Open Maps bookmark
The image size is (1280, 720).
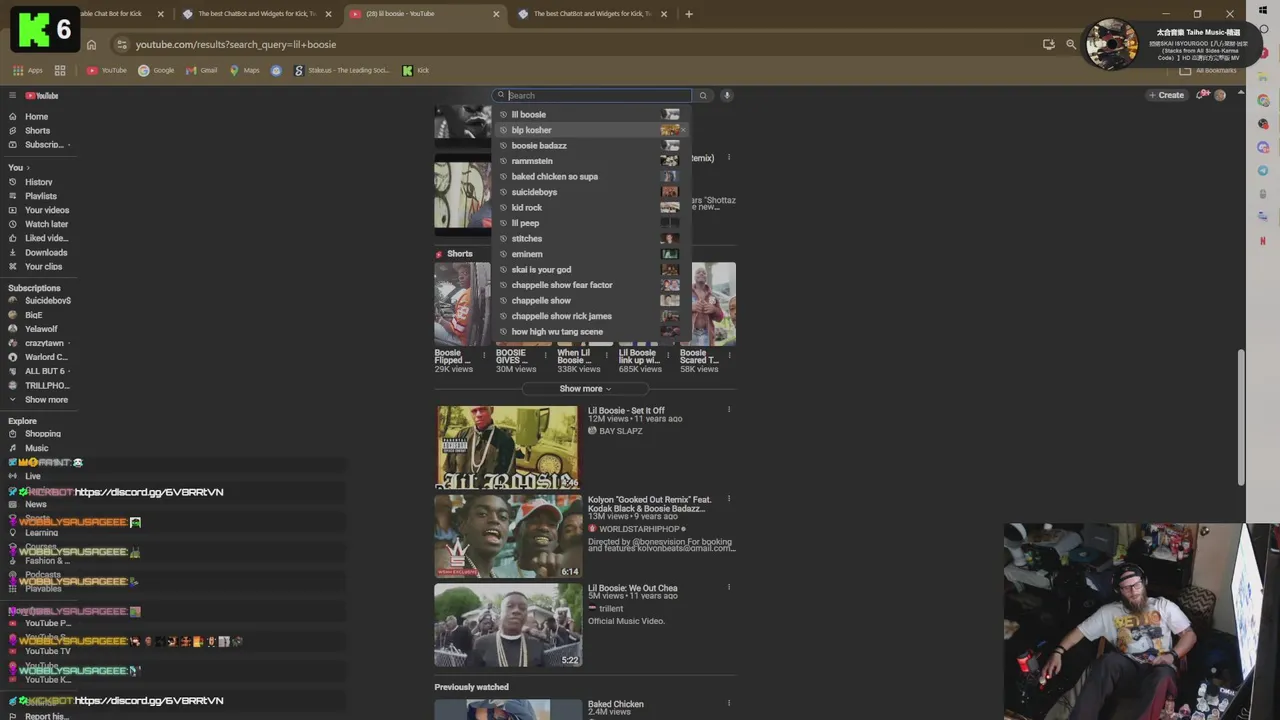pos(245,71)
